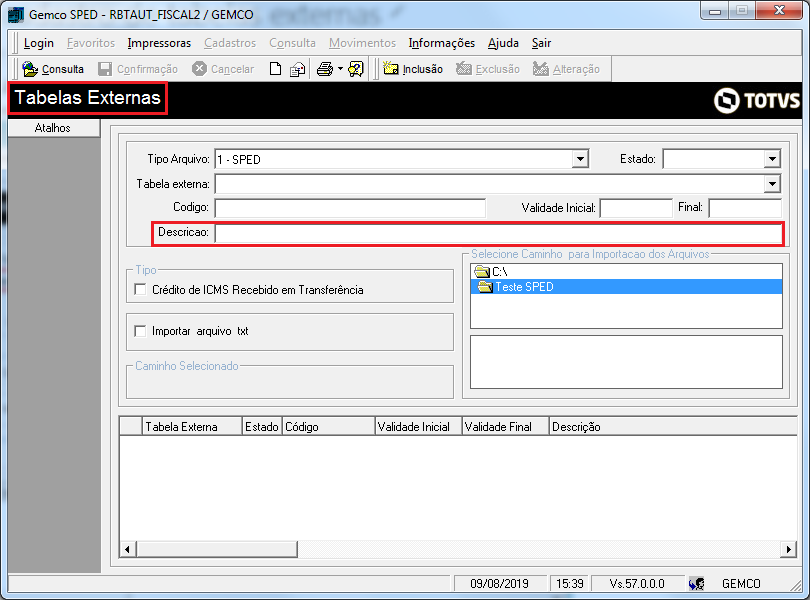Click the Alteração toolbar icon

[540, 68]
